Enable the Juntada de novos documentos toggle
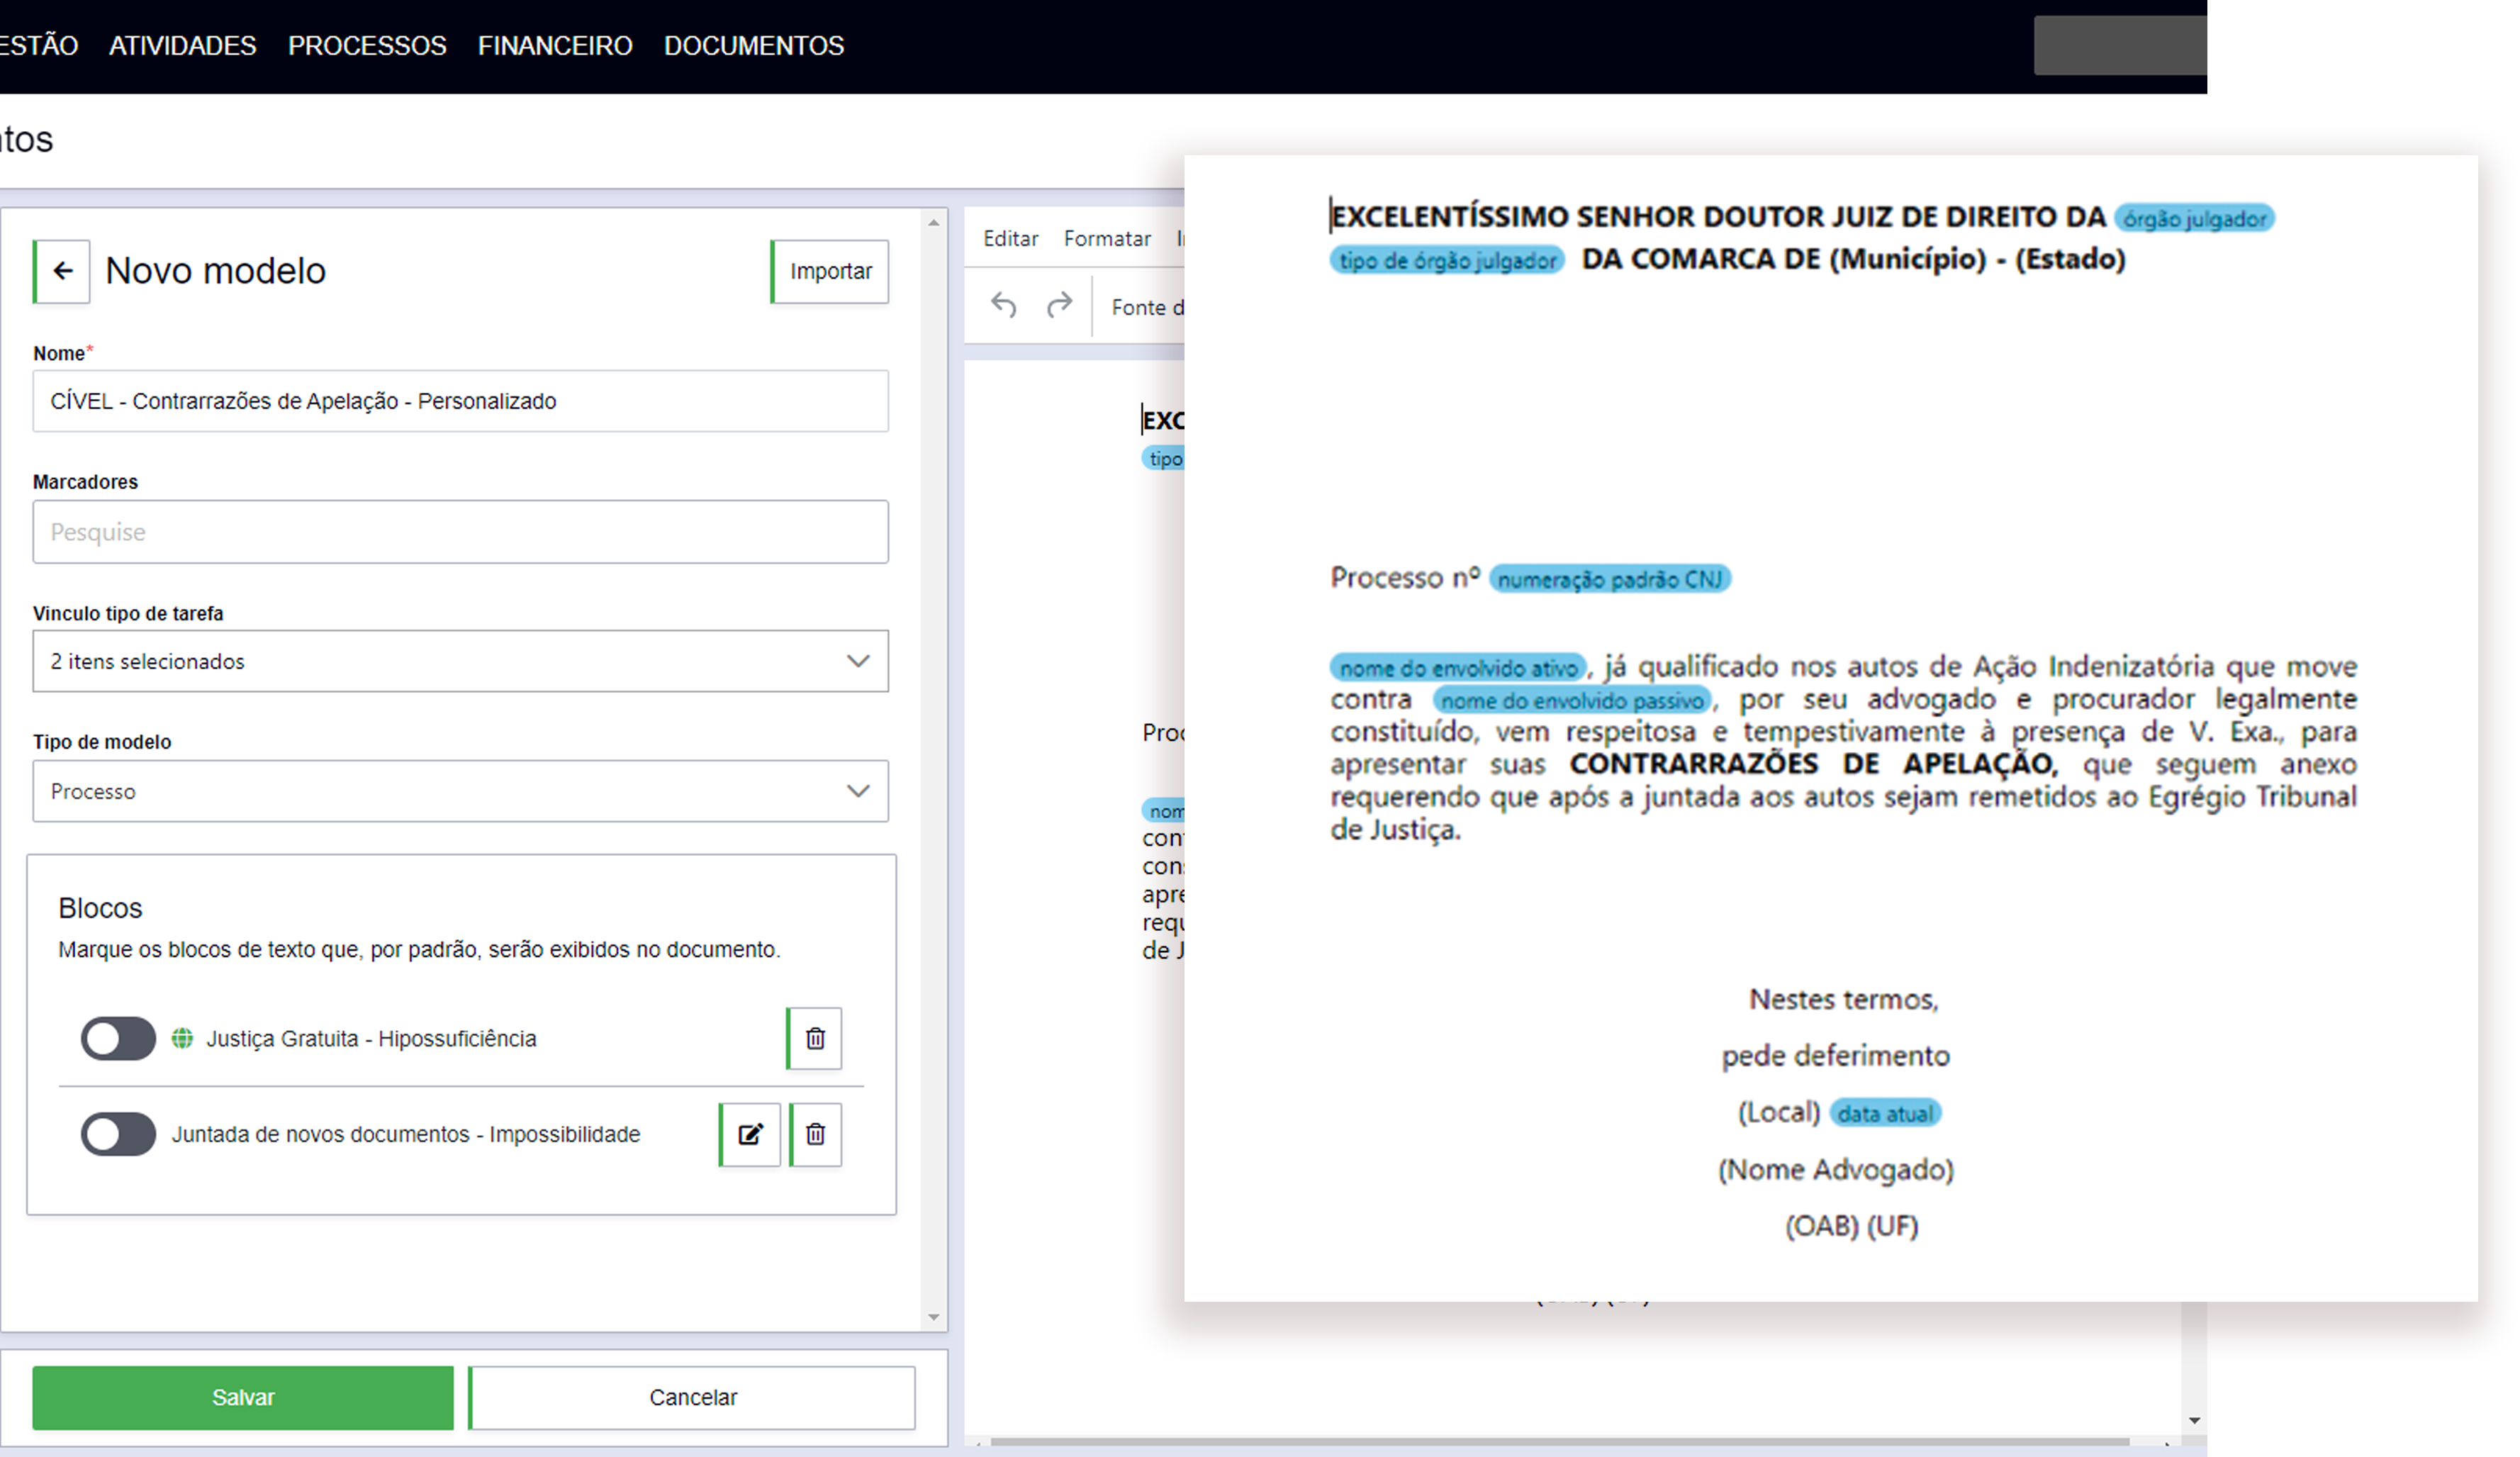Screen dimensions: 2520x1457 [118, 1134]
